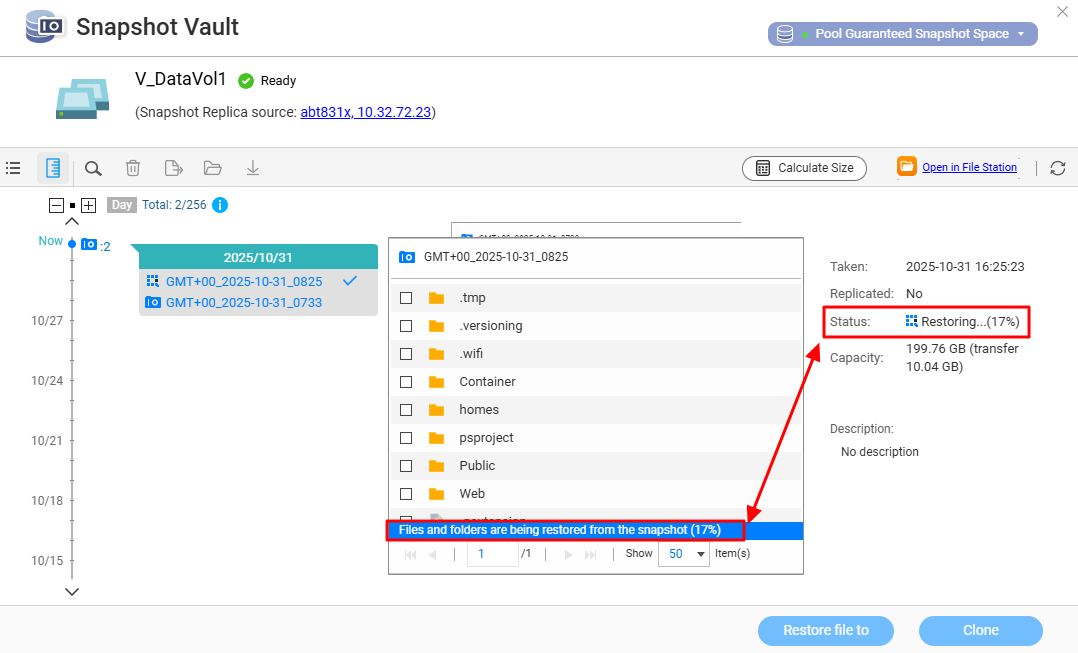The image size is (1078, 653).
Task: Click the trash delete snapshot icon
Action: 133,168
